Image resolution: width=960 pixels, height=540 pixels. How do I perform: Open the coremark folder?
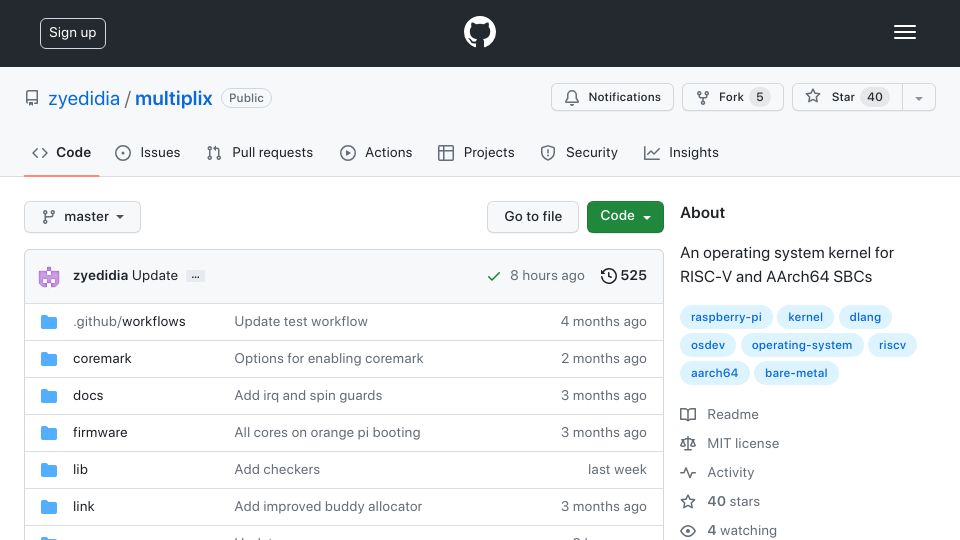coord(102,358)
